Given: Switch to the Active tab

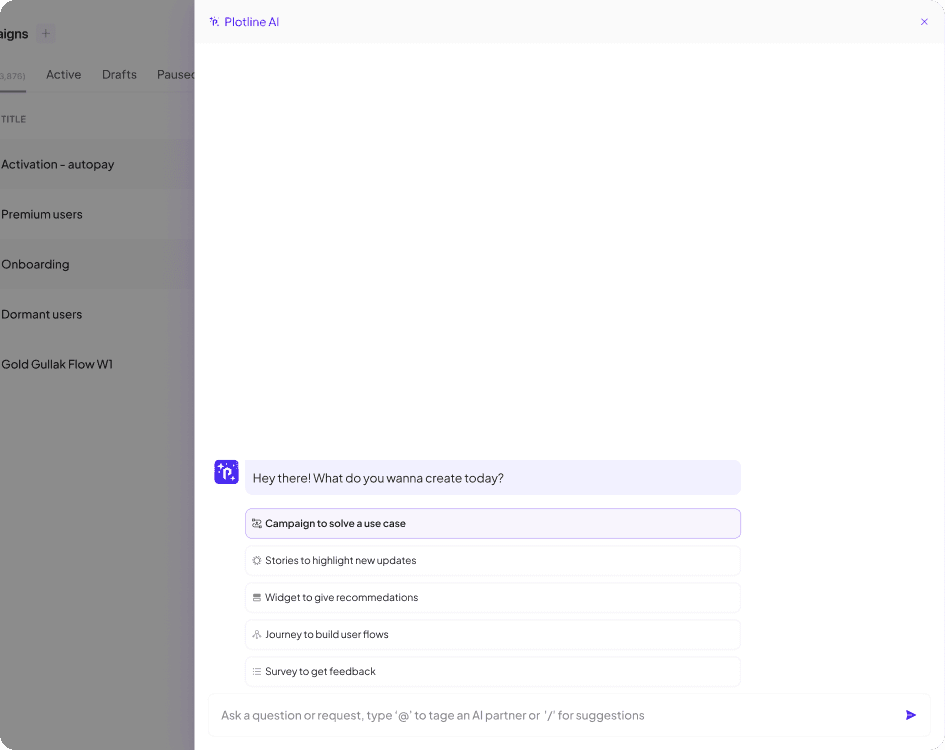Looking at the screenshot, I should click(63, 75).
